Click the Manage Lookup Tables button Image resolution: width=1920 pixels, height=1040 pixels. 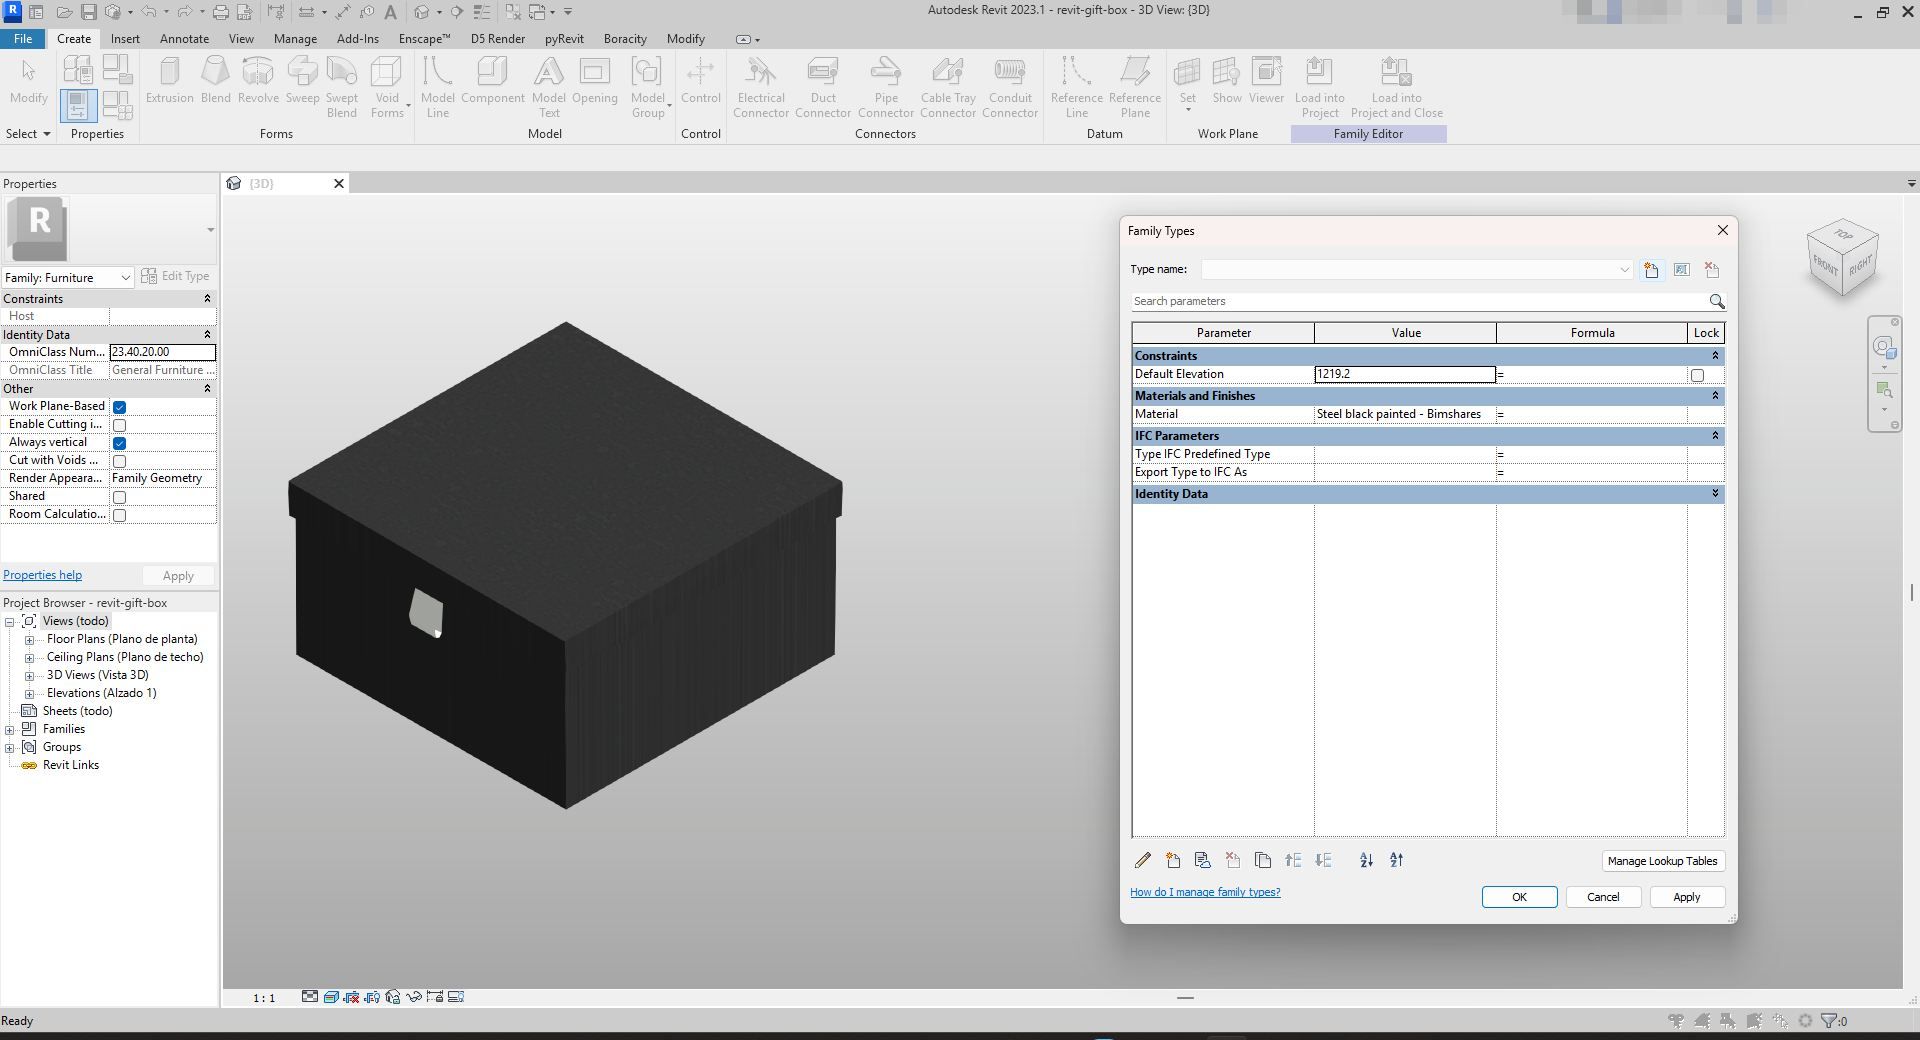click(x=1662, y=861)
